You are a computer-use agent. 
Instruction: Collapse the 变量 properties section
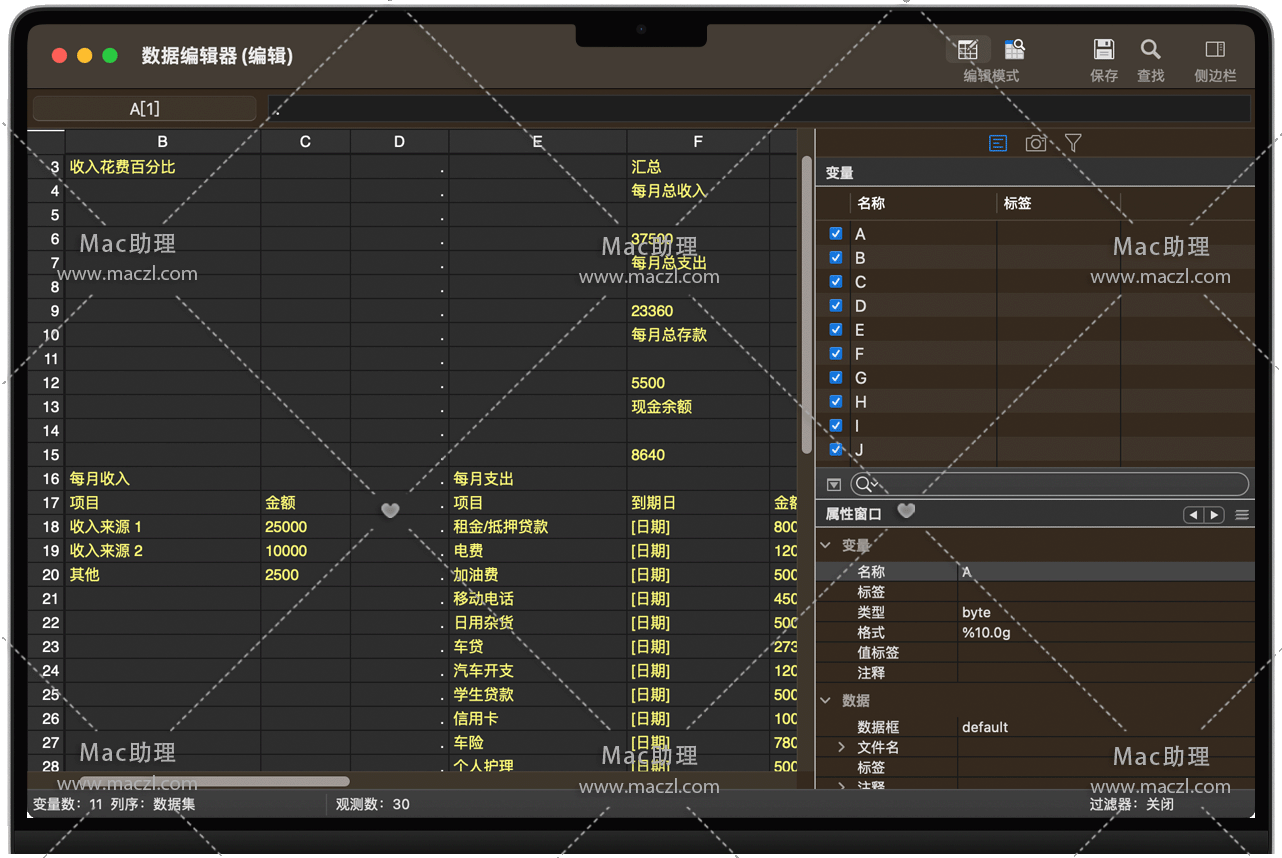point(826,546)
